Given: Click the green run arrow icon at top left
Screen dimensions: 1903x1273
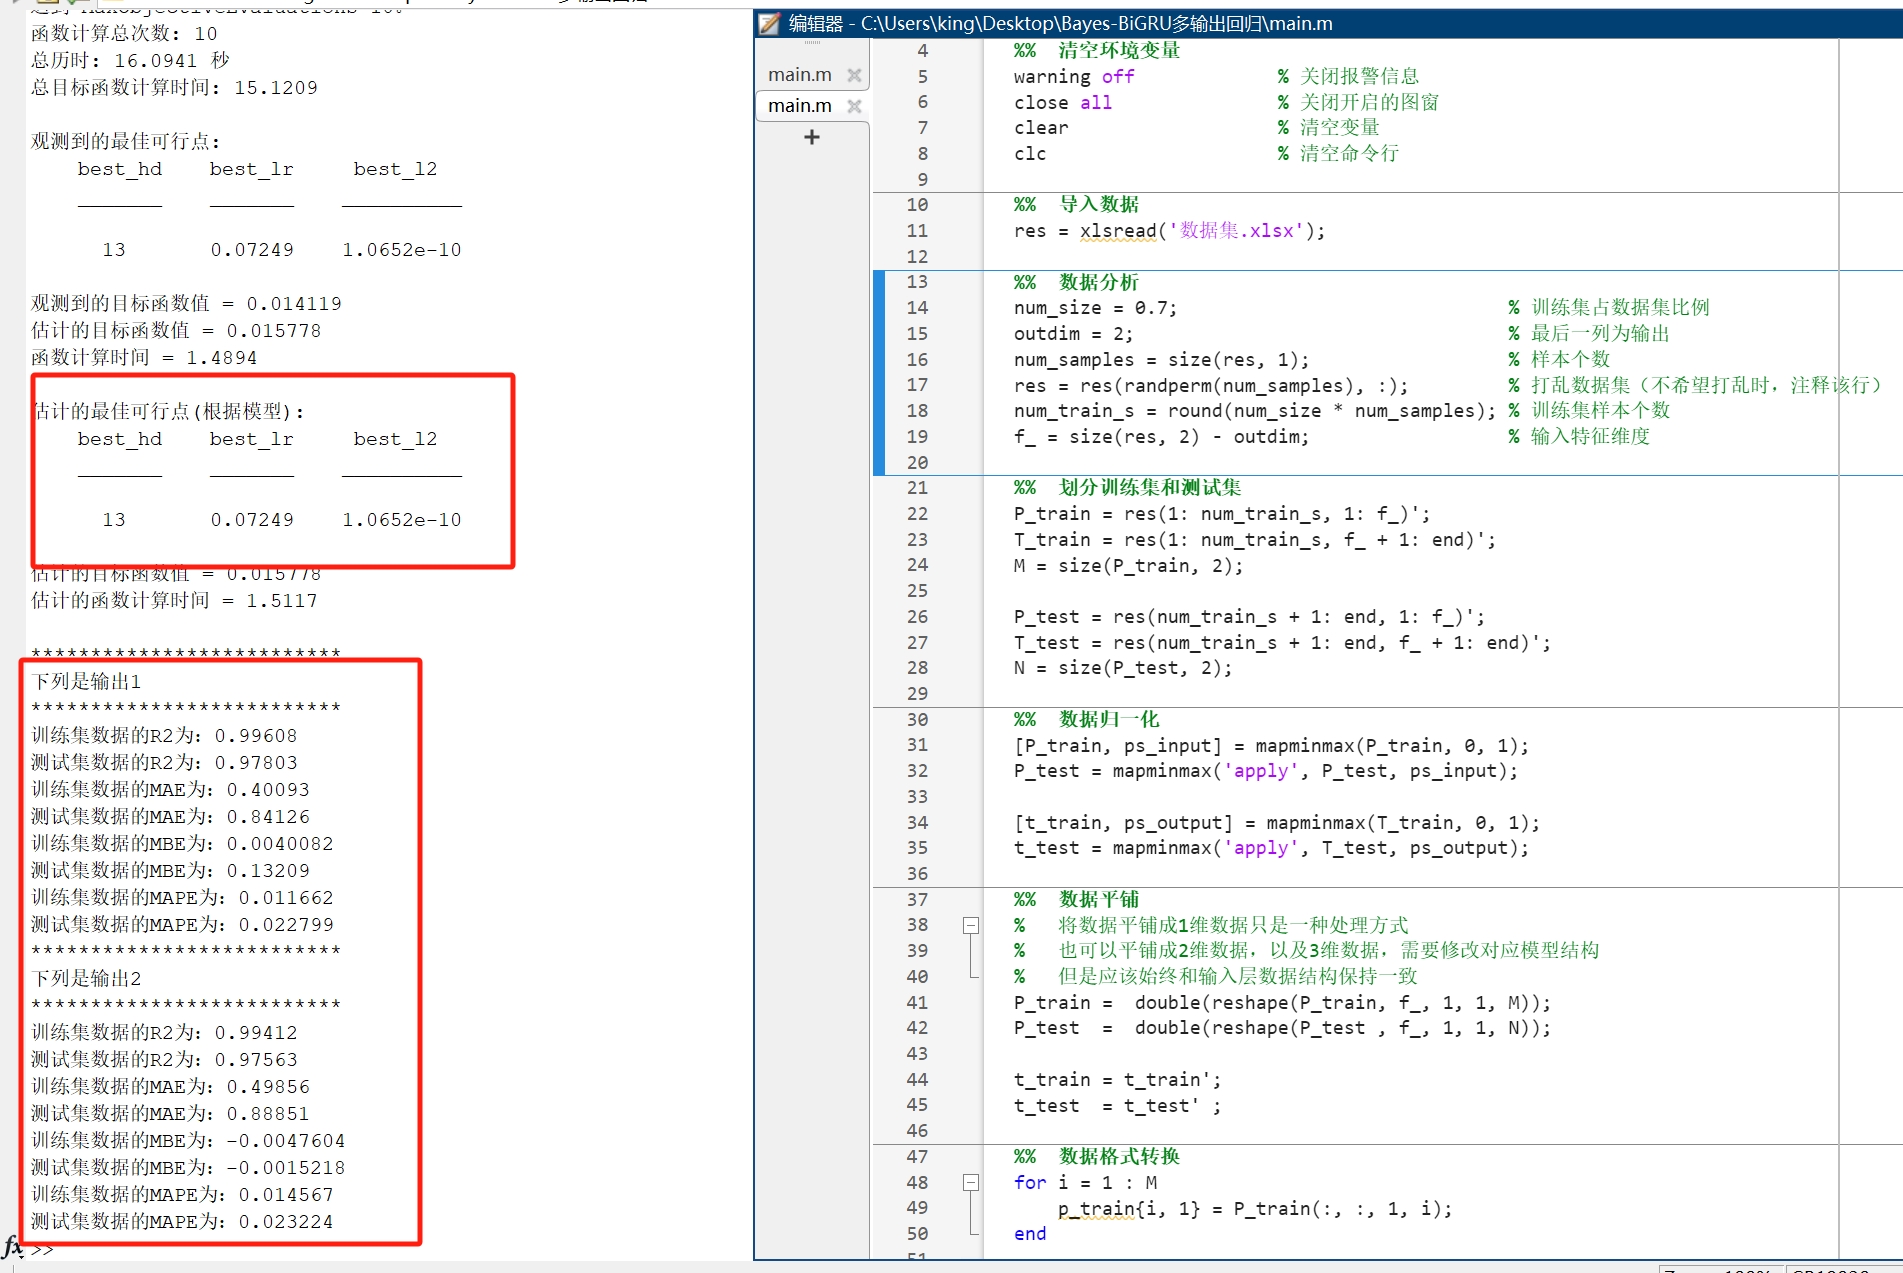Looking at the screenshot, I should [72, 4].
